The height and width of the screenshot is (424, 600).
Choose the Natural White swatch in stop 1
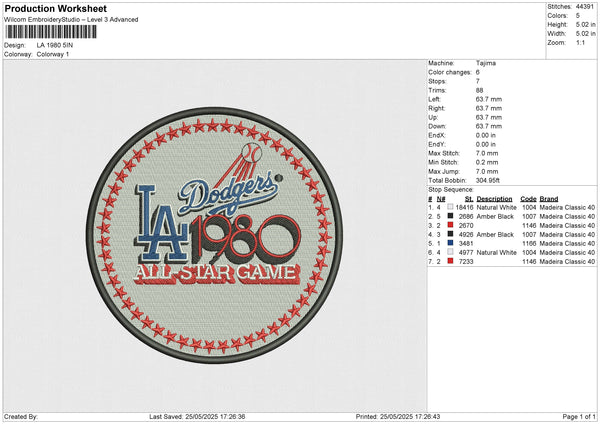(452, 207)
